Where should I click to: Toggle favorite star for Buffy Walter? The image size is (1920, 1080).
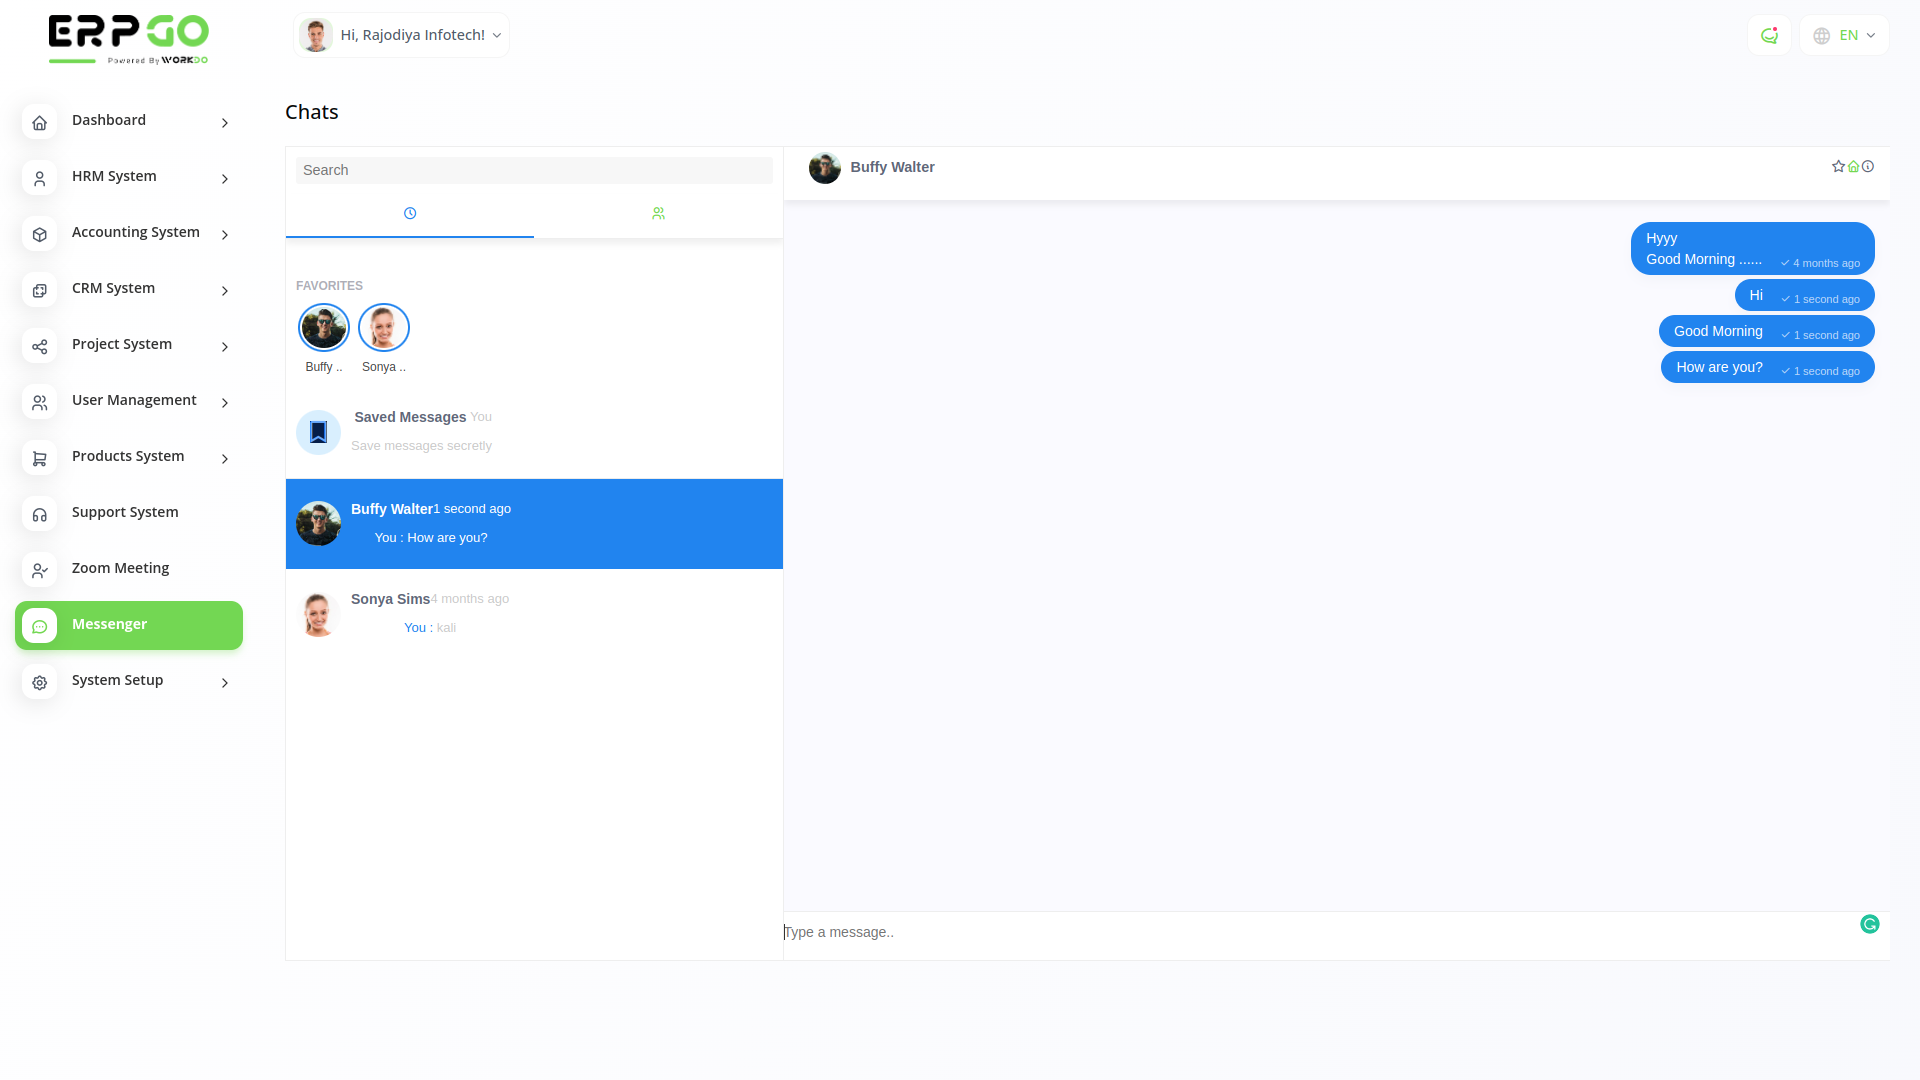coord(1838,167)
